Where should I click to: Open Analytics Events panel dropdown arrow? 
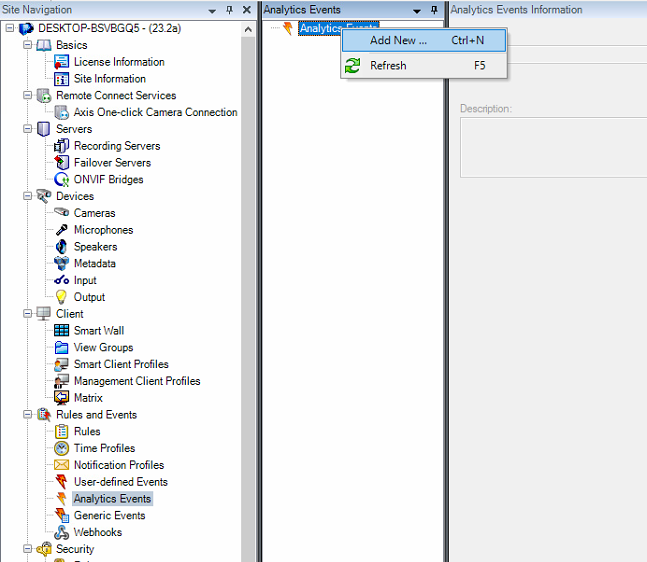(417, 10)
